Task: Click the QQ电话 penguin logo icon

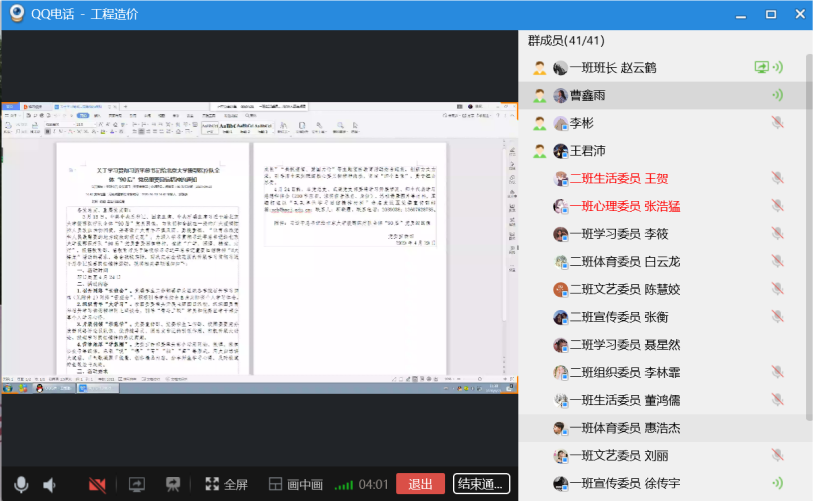Action: (16, 14)
